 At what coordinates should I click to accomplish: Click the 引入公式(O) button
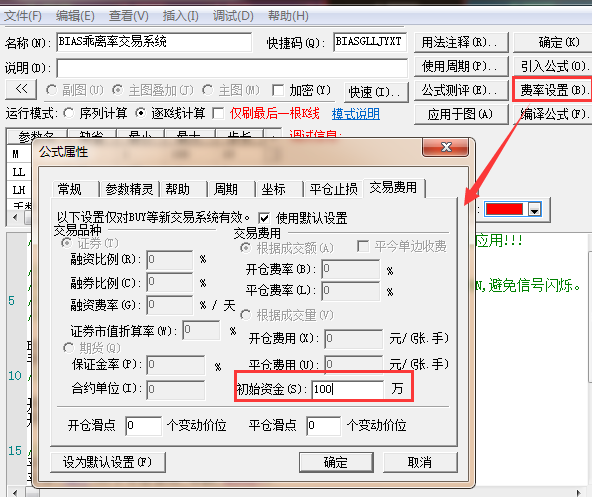click(553, 66)
